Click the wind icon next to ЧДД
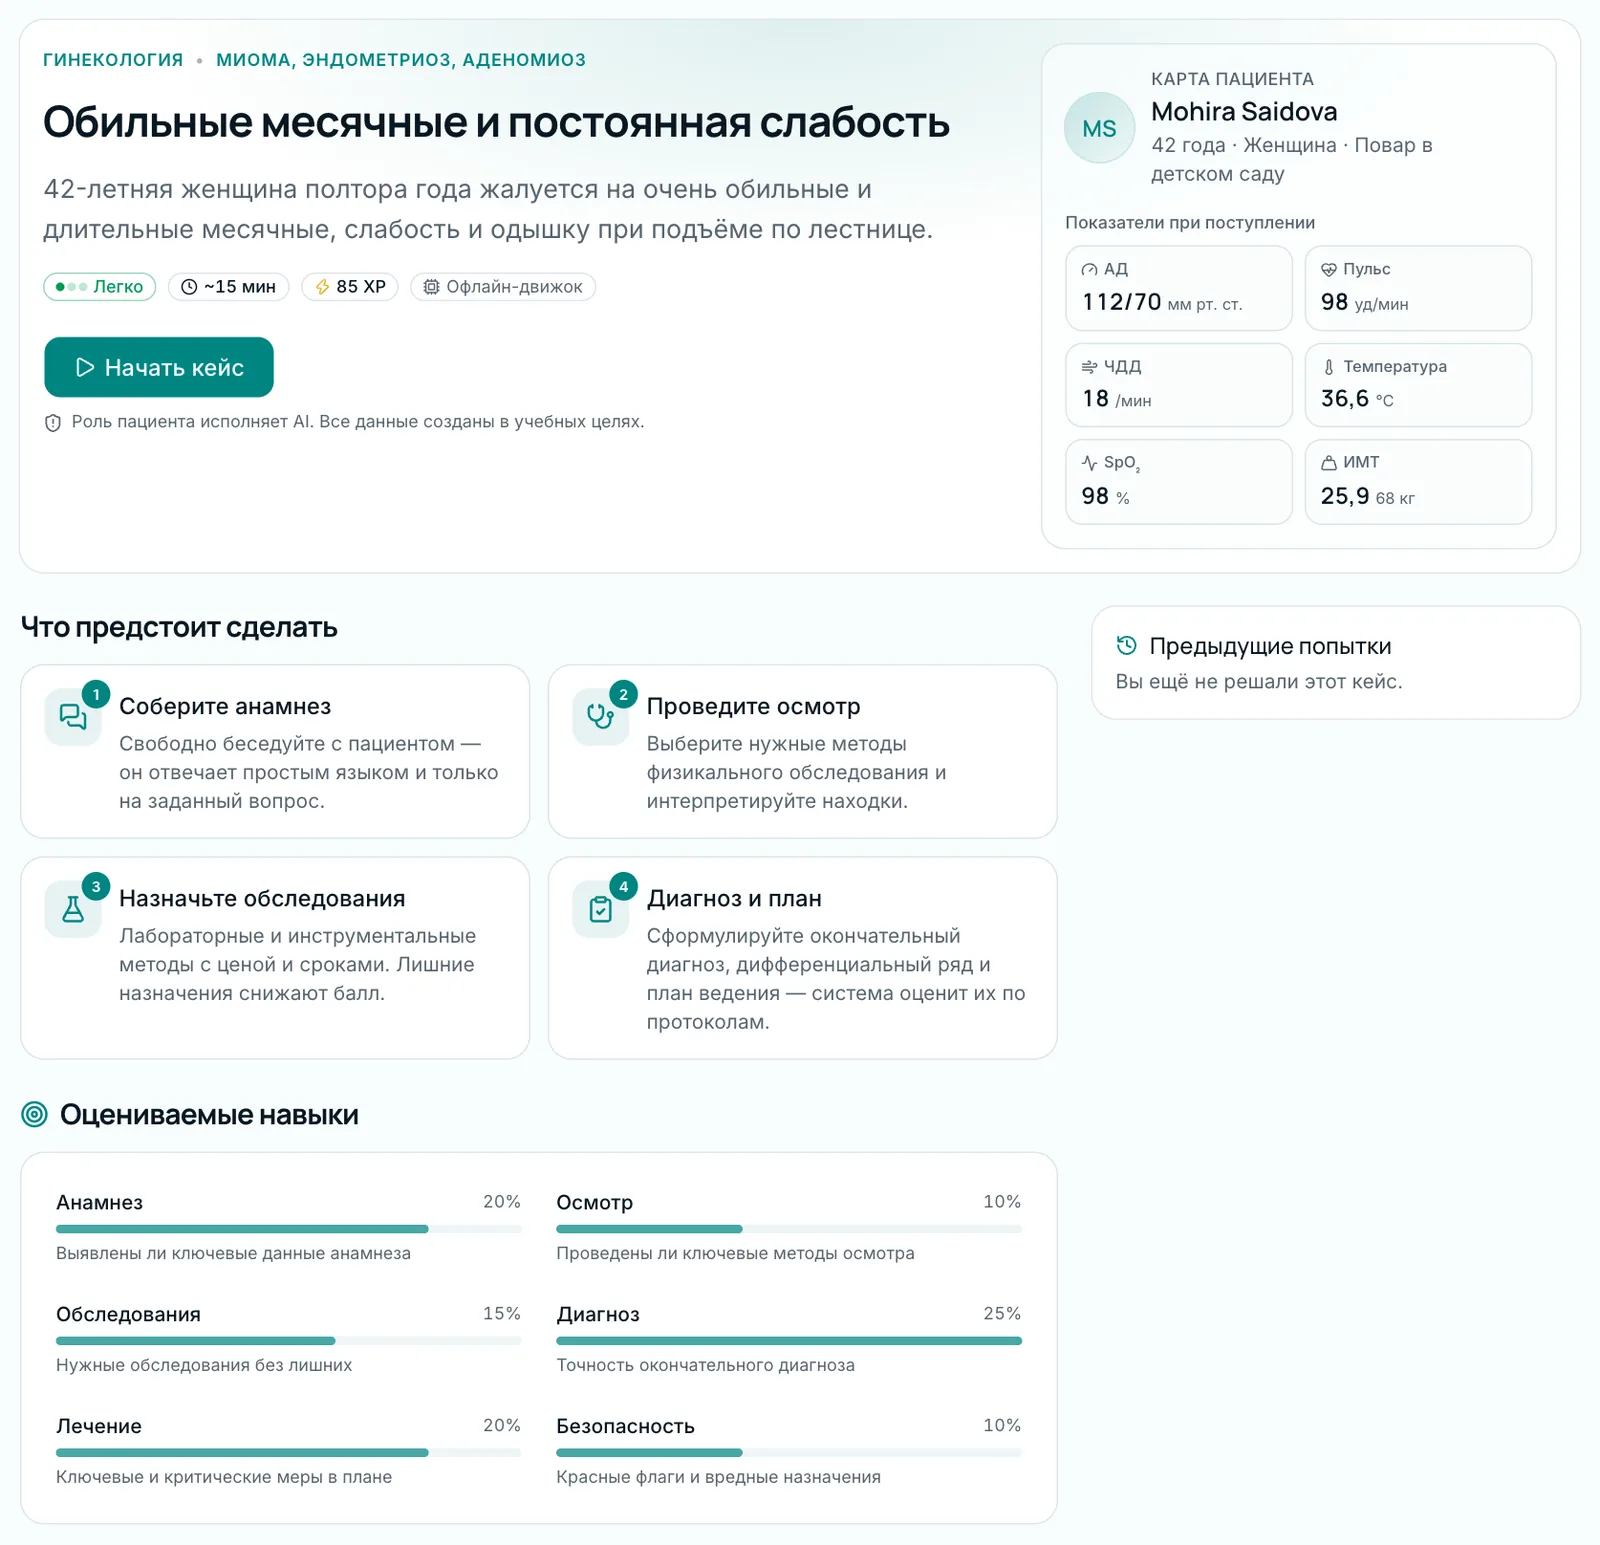 1090,367
